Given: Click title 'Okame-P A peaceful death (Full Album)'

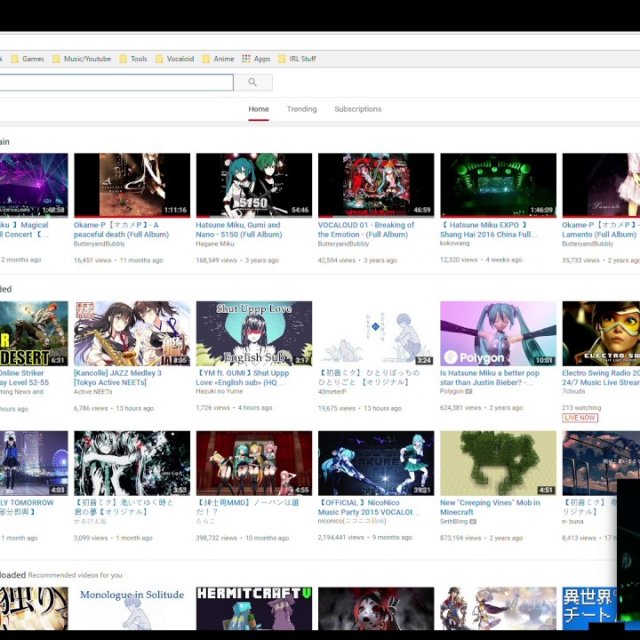Looking at the screenshot, I should (x=121, y=229).
